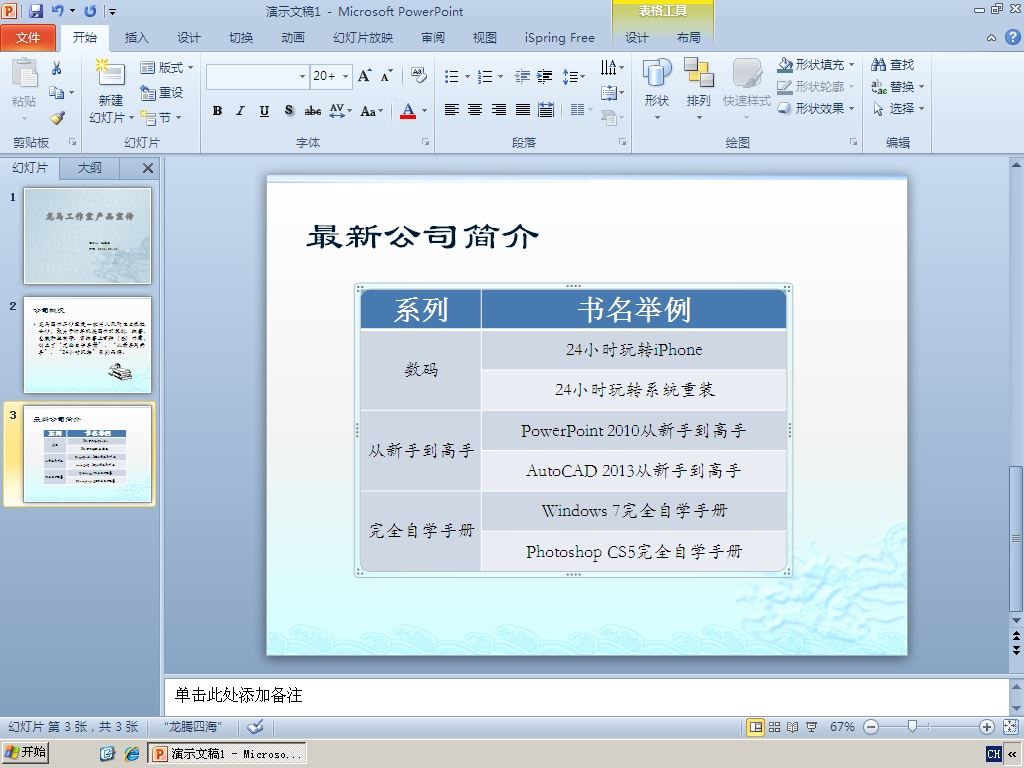Click the notes field 单击此处添加备注

[586, 696]
